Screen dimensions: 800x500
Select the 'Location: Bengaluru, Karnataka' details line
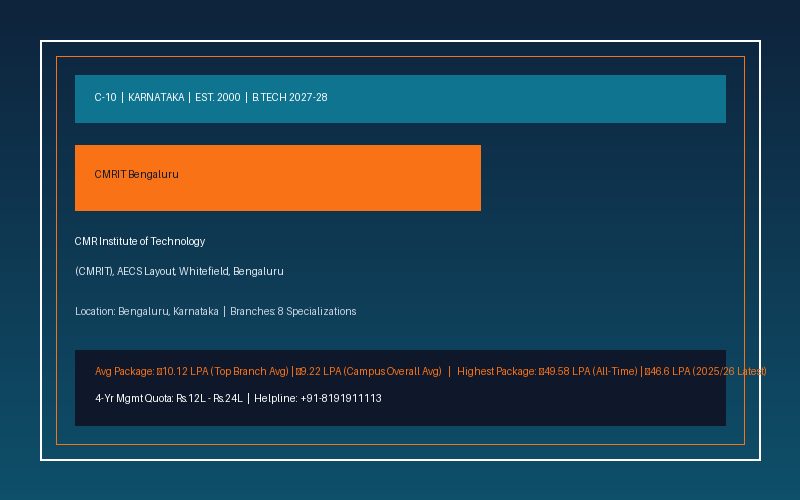point(215,311)
